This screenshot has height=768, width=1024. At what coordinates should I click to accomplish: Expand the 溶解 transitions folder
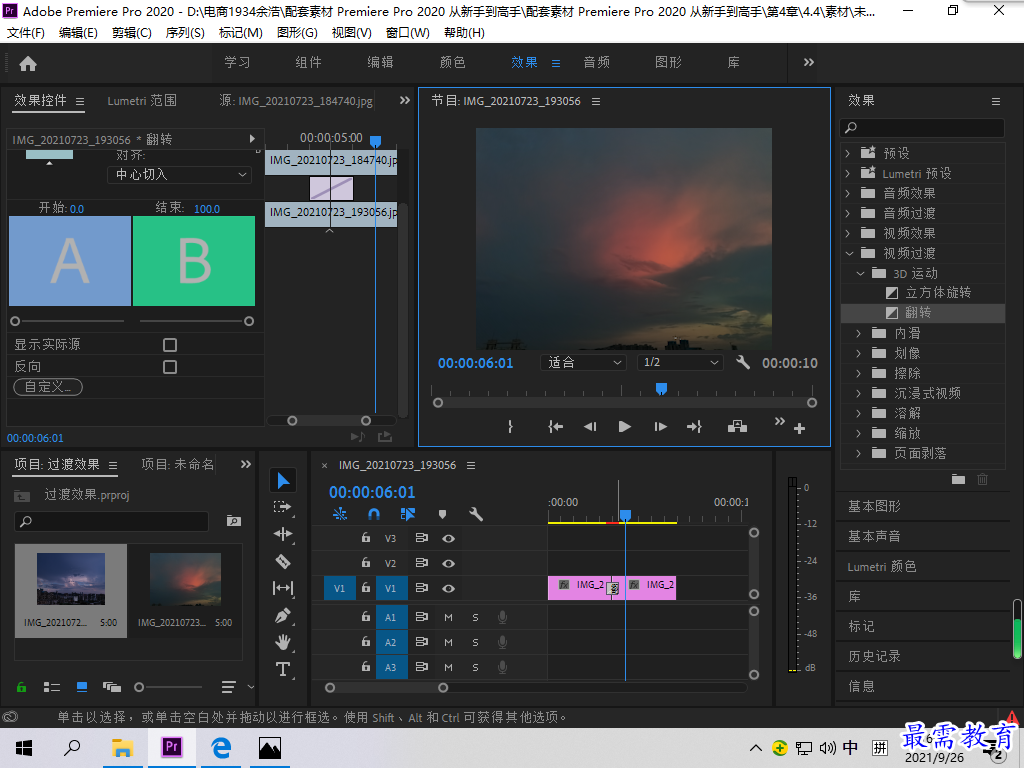coord(859,413)
